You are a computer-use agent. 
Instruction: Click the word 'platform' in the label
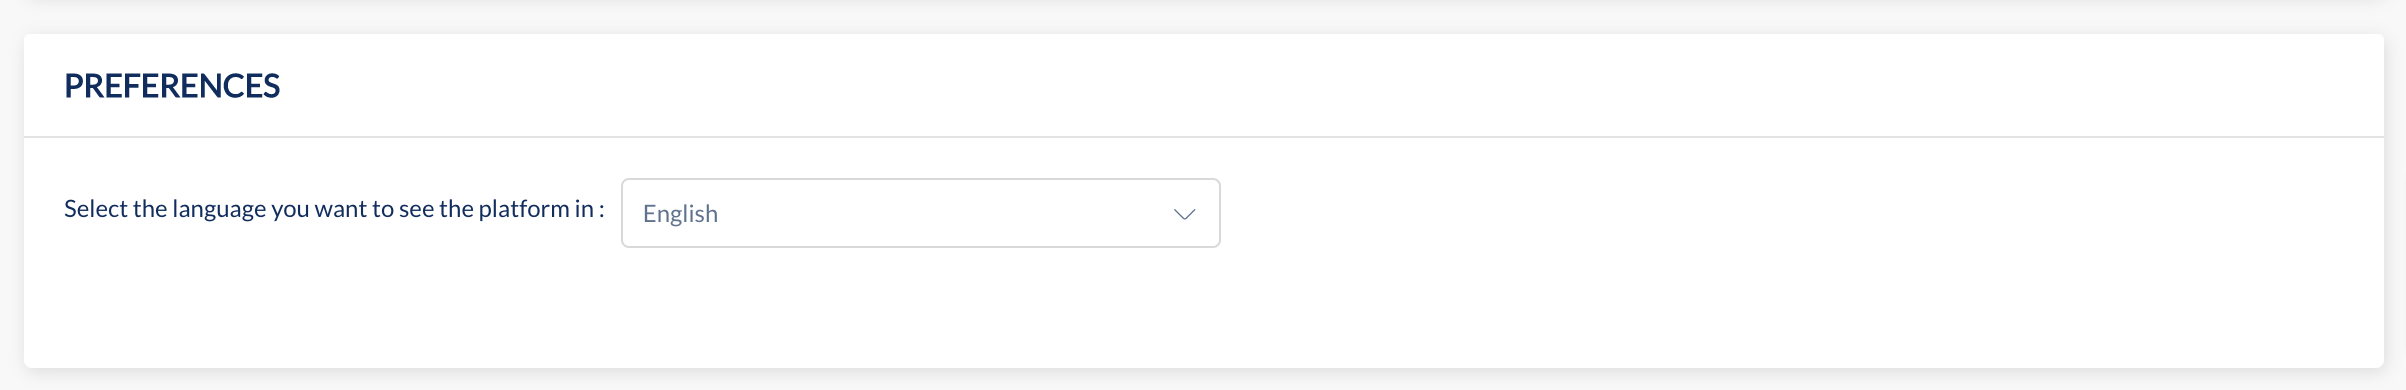coord(523,209)
